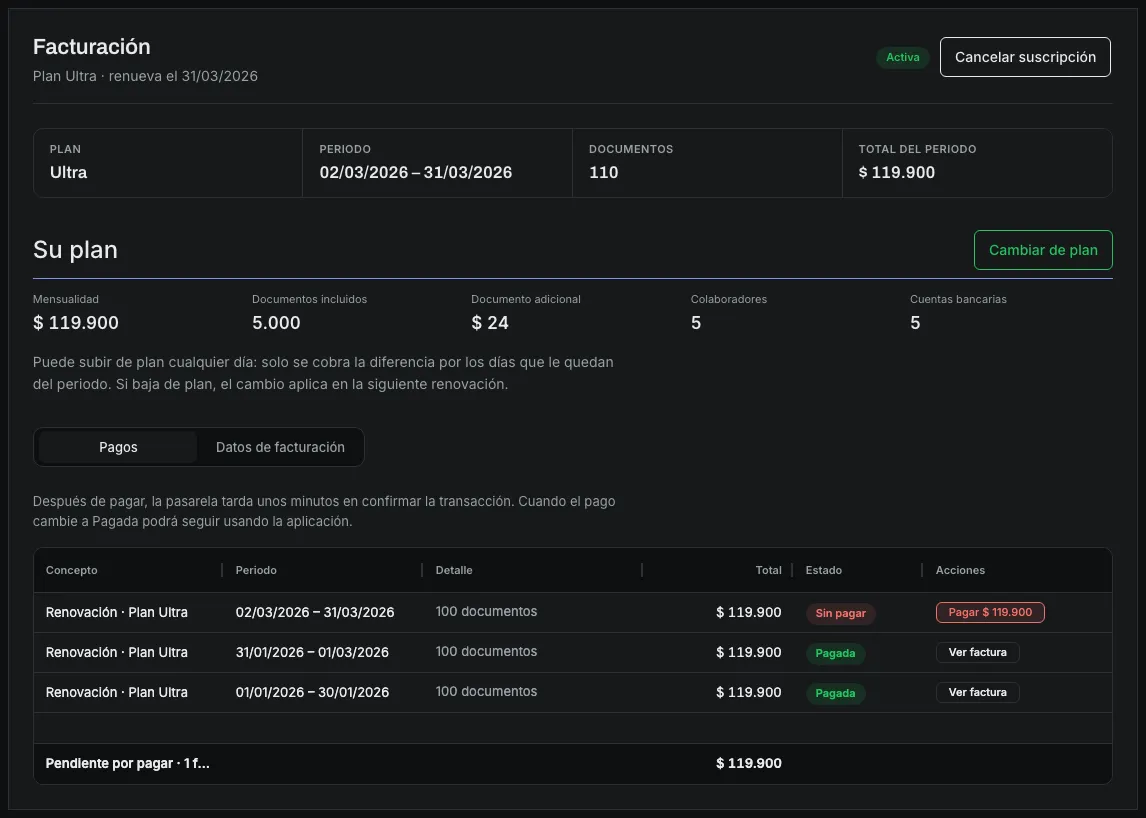Viewport: 1146px width, 818px height.
Task: Click the PERIODO card date range
Action: 416,173
